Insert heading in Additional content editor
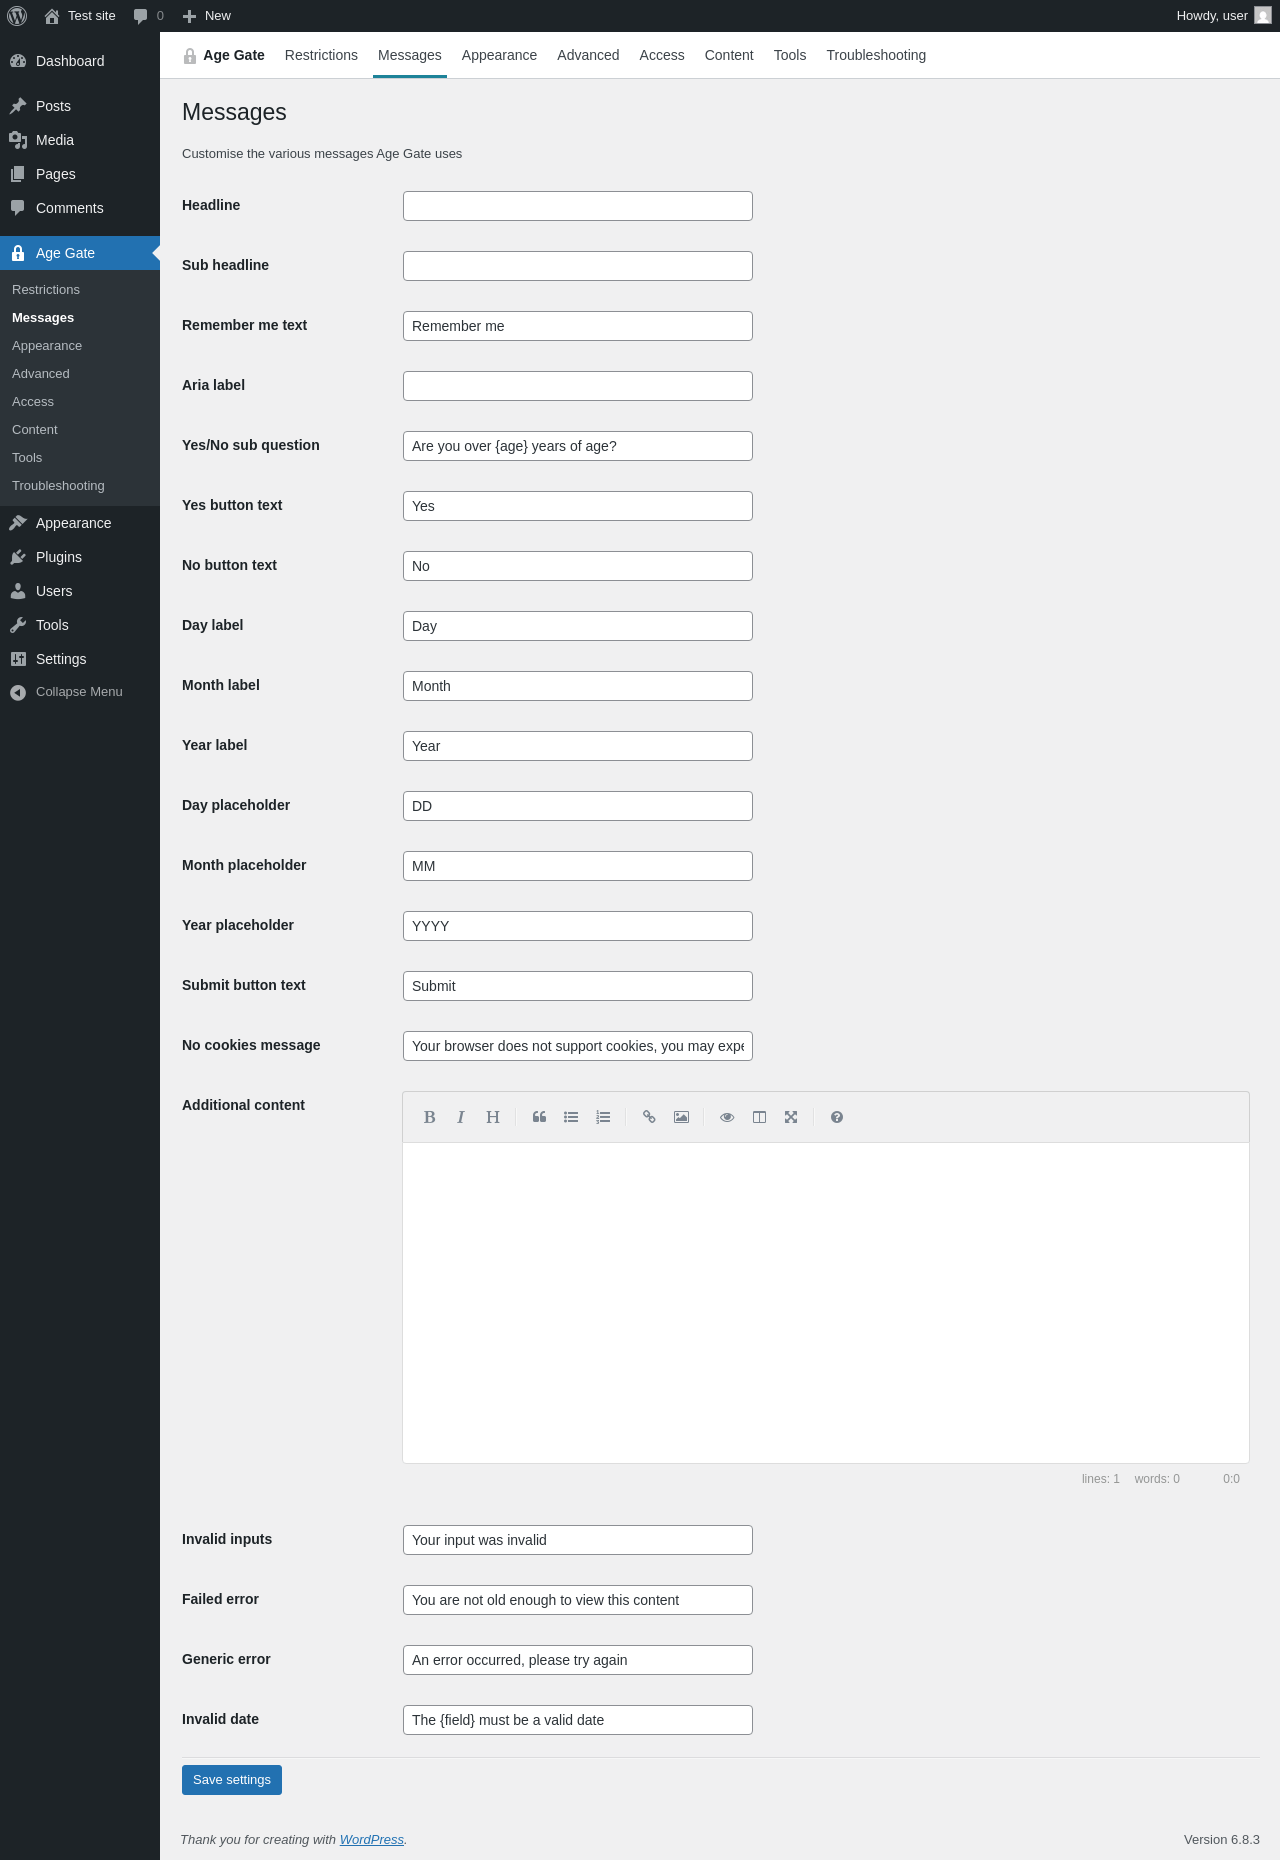Image resolution: width=1280 pixels, height=1860 pixels. [493, 1117]
